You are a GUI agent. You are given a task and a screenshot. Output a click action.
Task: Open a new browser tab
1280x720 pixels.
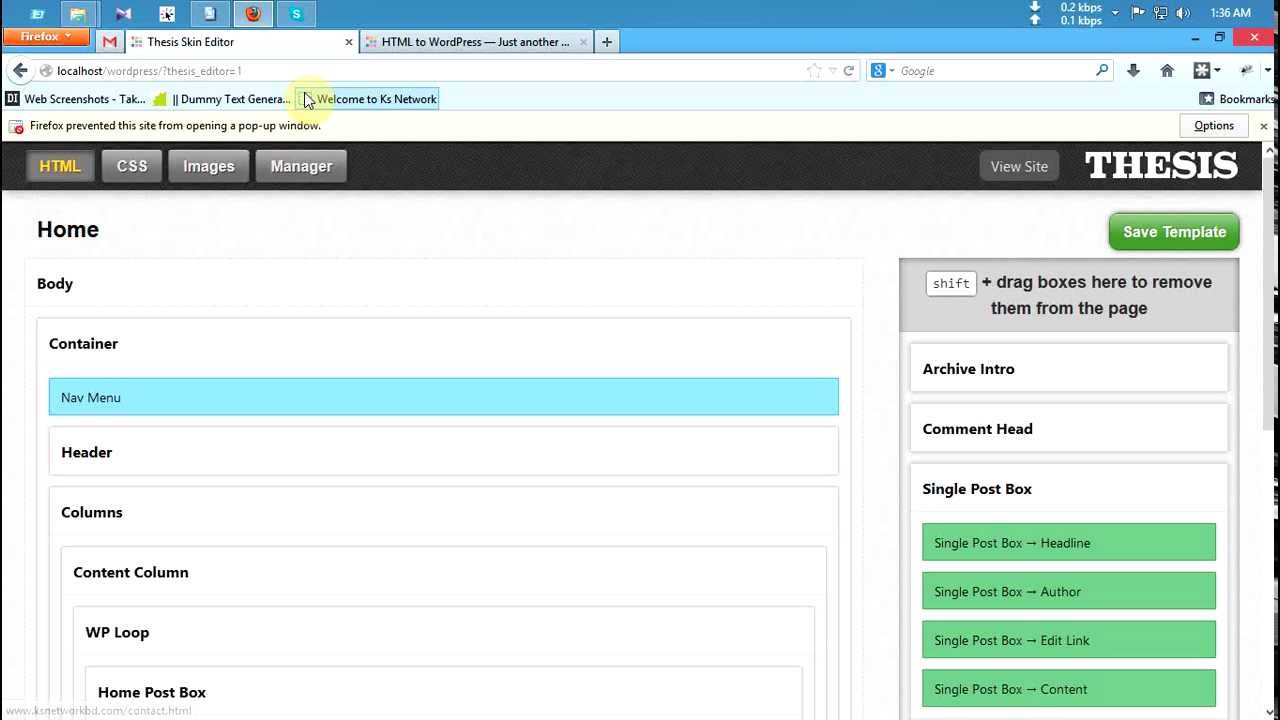pos(607,42)
